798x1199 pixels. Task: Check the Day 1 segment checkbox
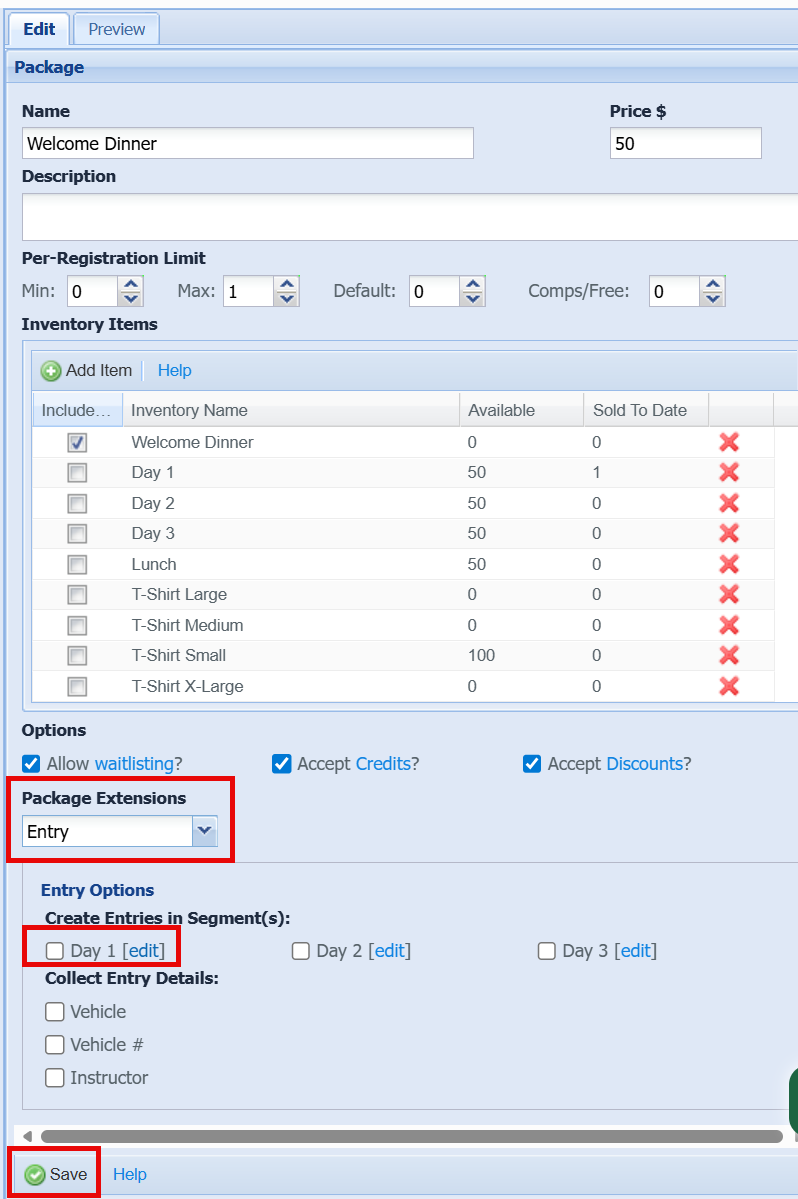coord(55,951)
